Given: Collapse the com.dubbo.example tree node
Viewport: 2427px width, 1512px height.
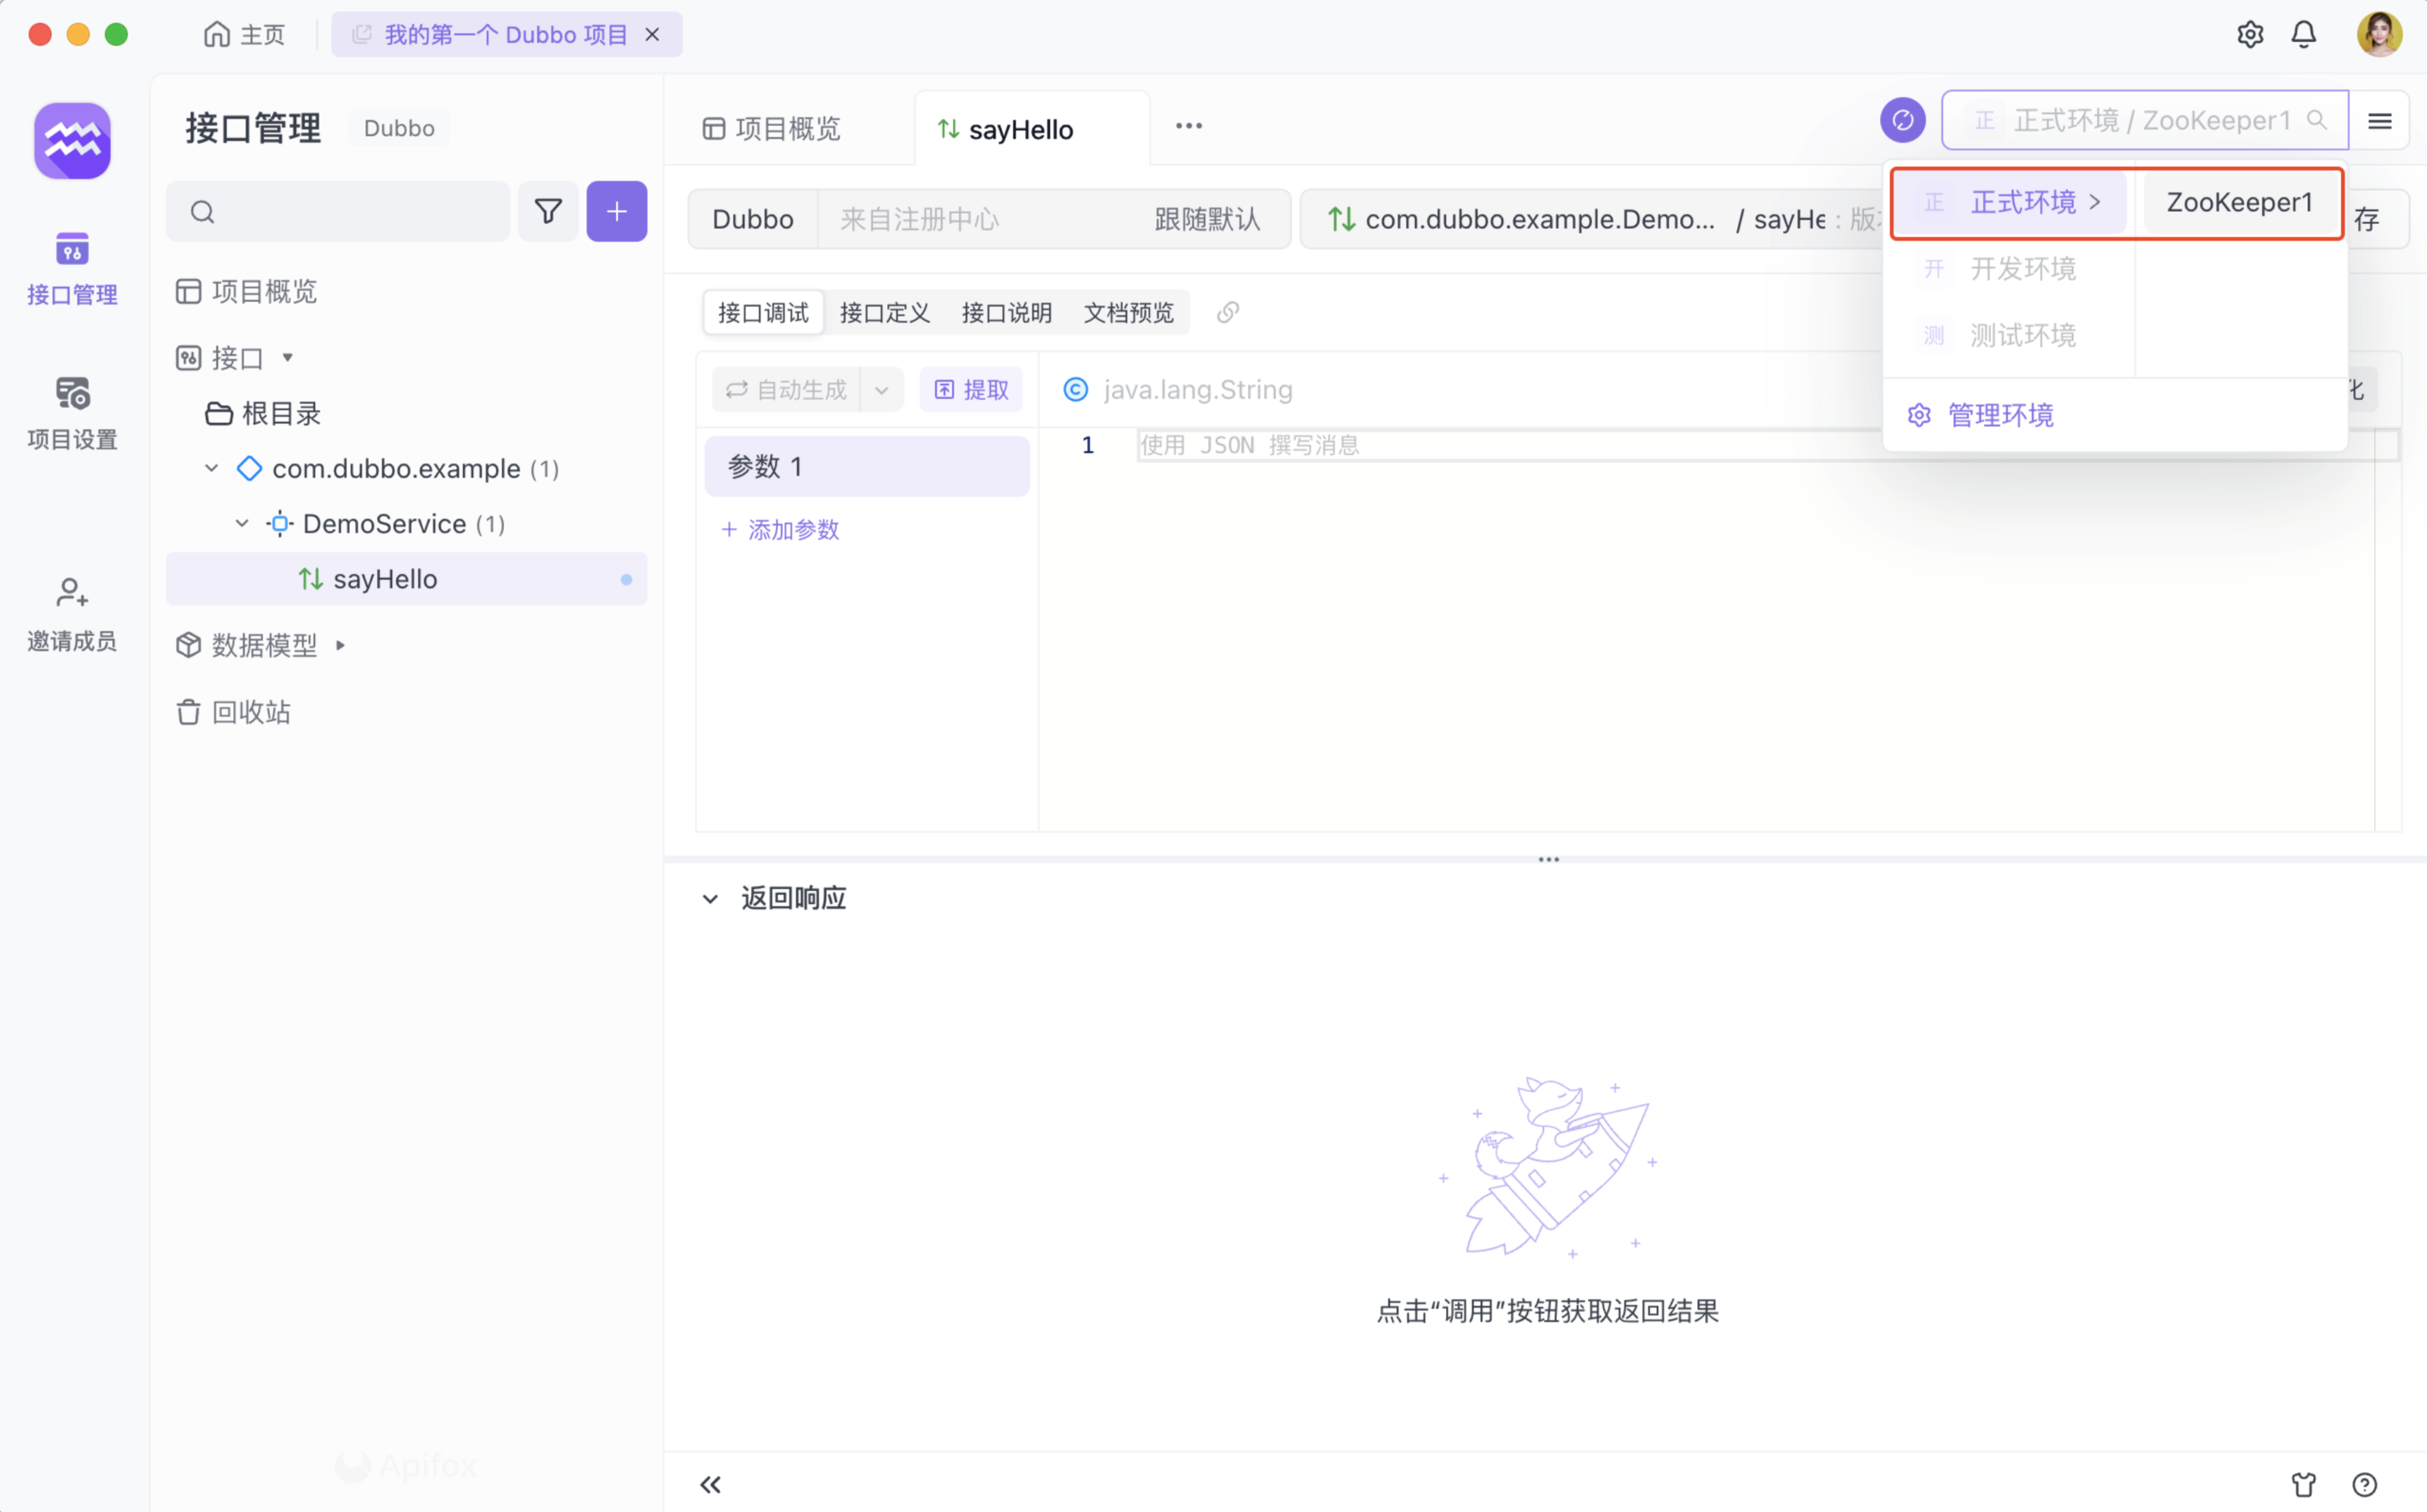Looking at the screenshot, I should [212, 468].
